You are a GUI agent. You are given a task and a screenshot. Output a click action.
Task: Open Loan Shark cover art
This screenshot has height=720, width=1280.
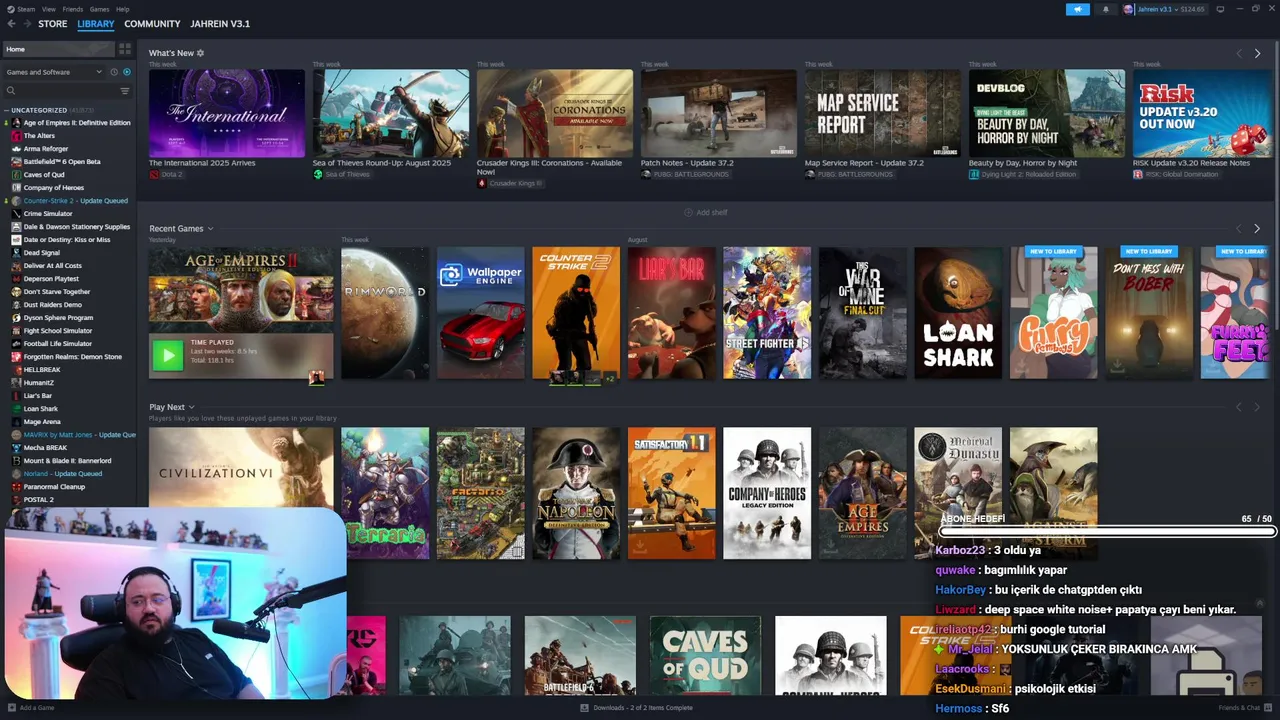[958, 313]
